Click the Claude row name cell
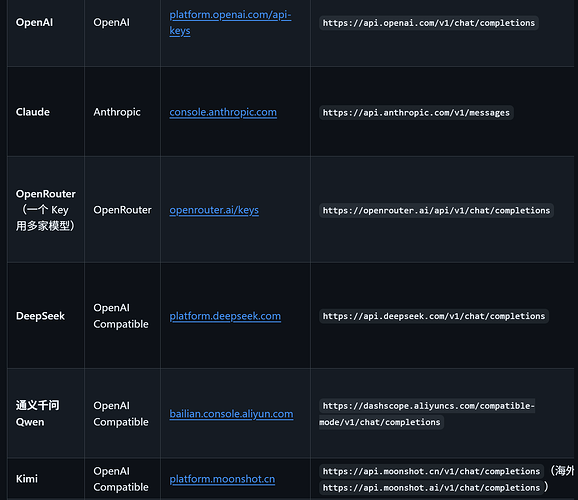Viewport: 578px width, 500px height. coord(46,112)
